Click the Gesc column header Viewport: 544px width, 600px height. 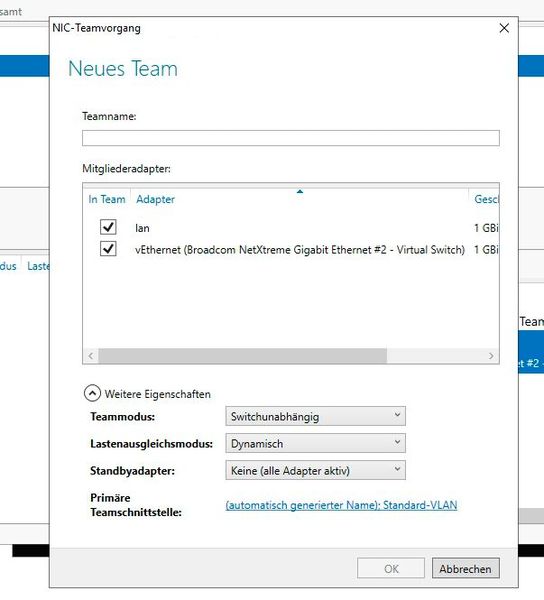[x=487, y=199]
